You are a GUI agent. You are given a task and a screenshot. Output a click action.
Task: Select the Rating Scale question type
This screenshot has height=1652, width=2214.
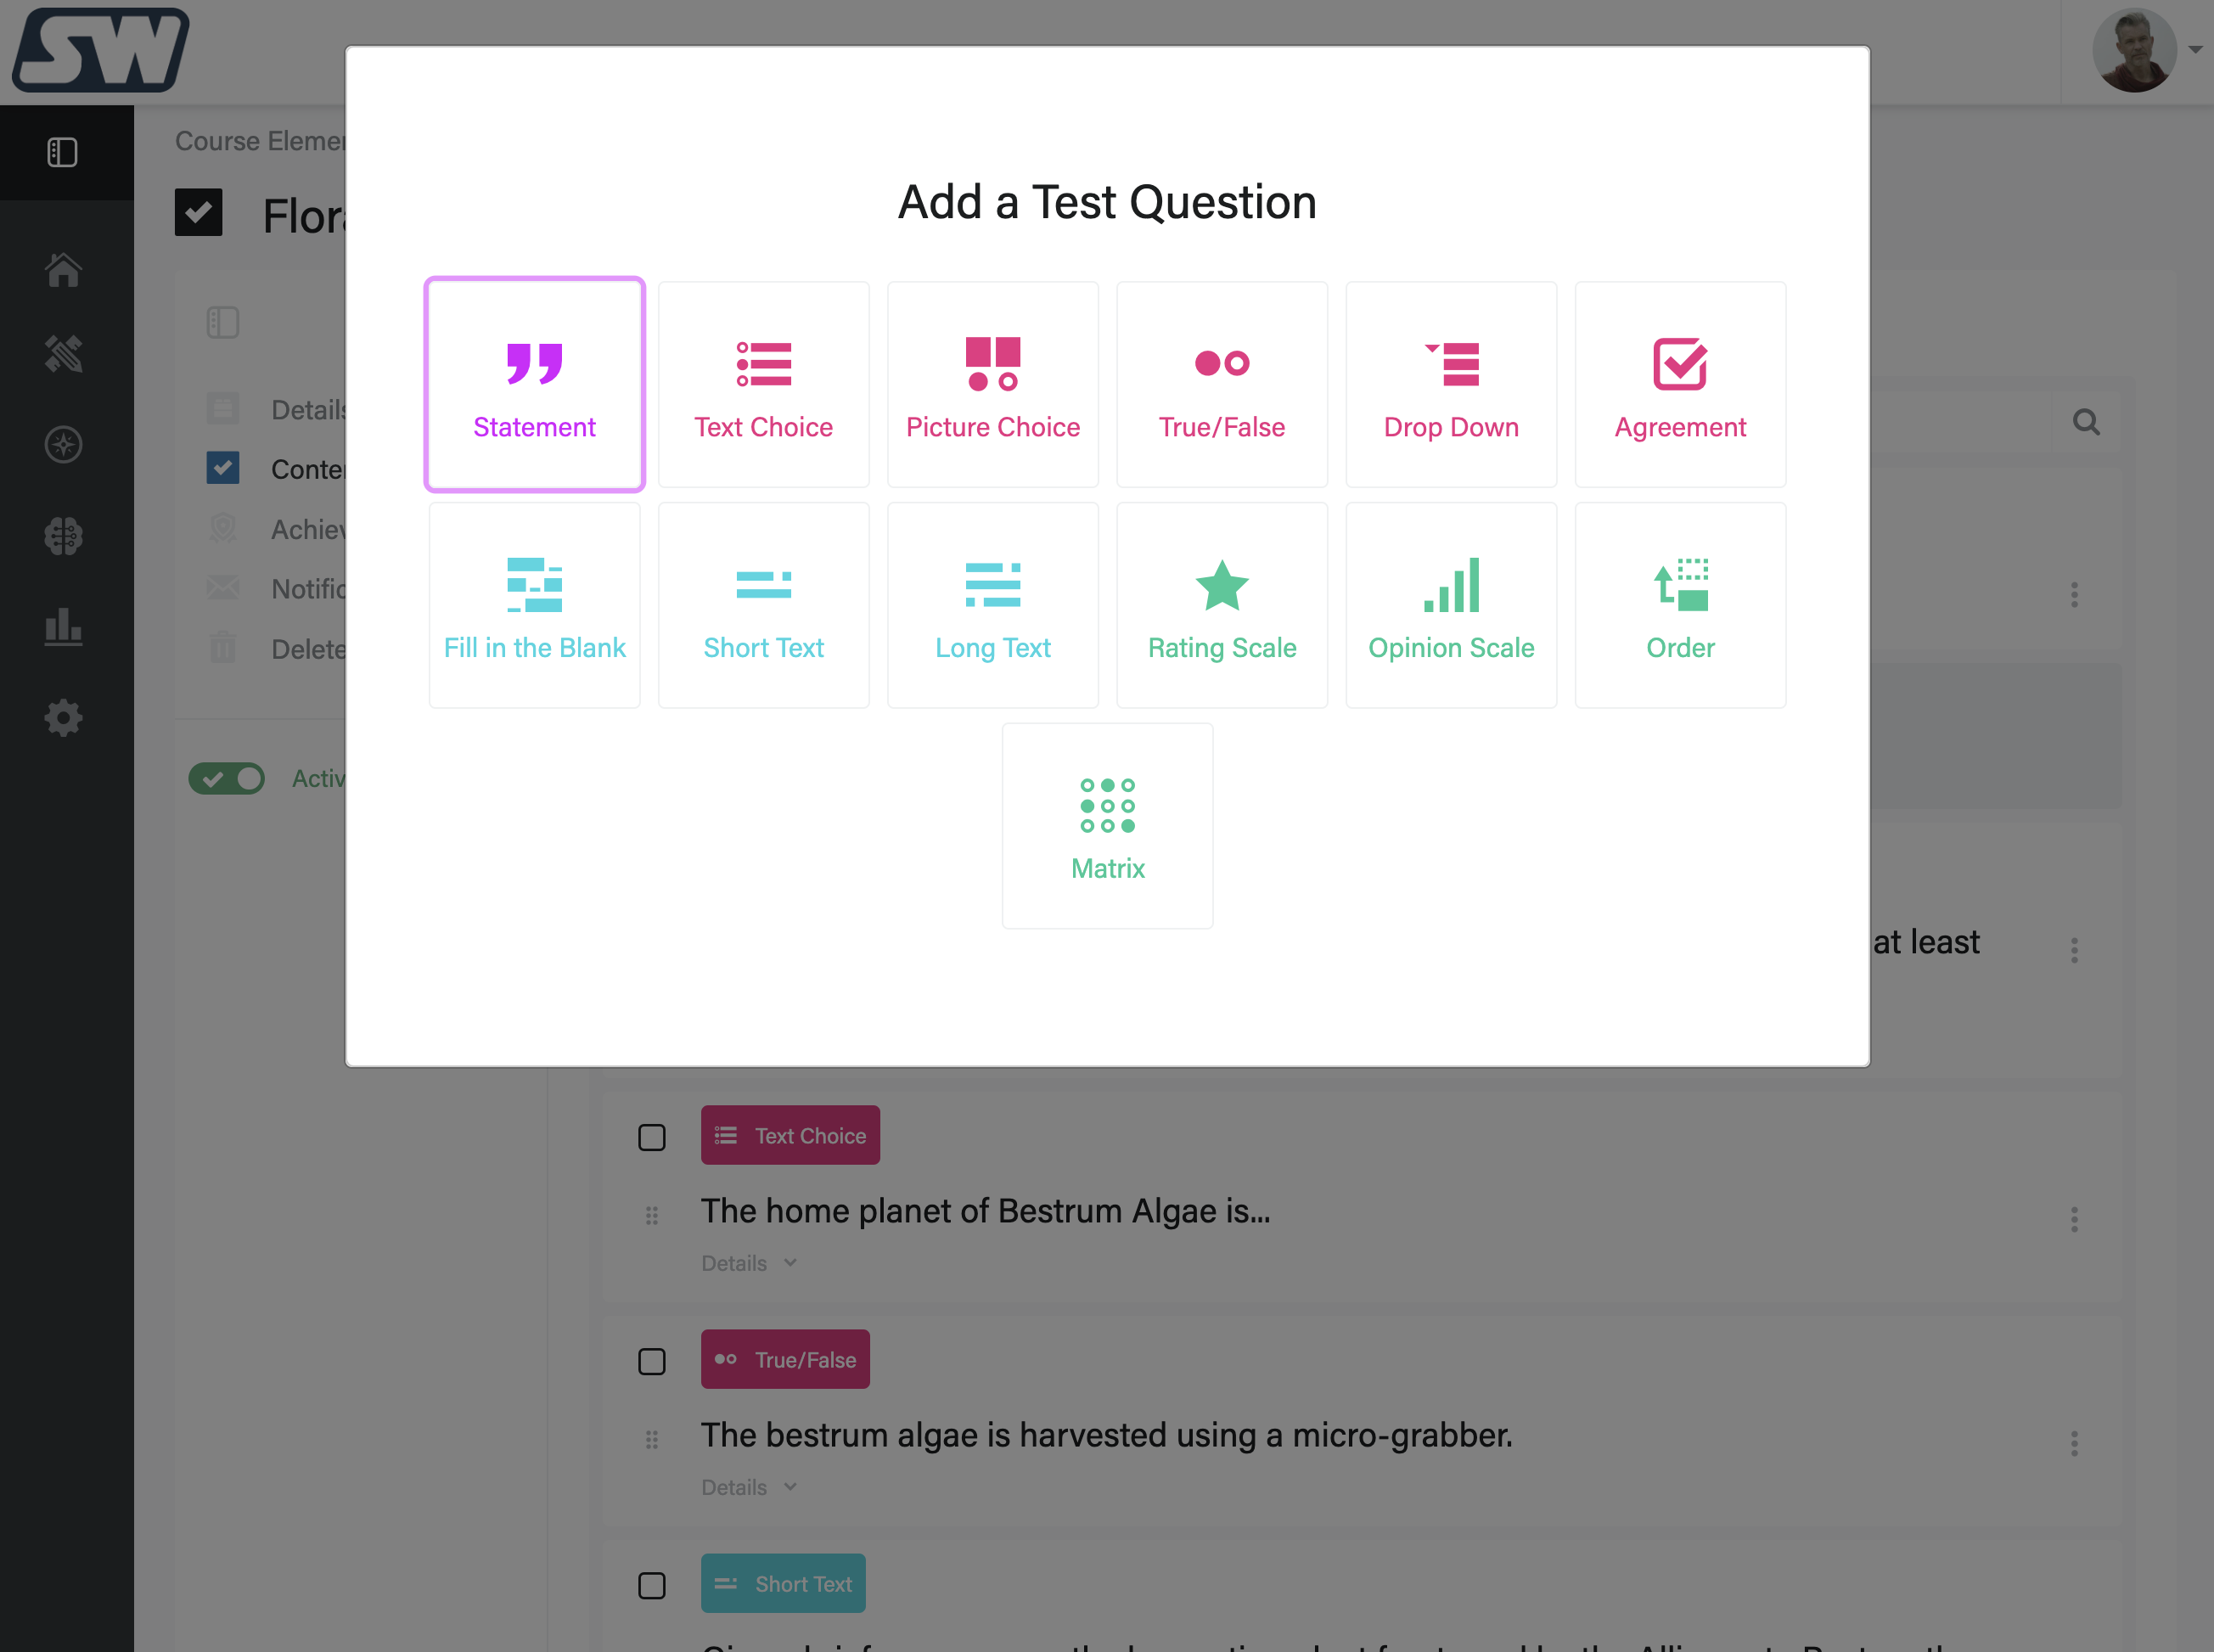[1221, 606]
